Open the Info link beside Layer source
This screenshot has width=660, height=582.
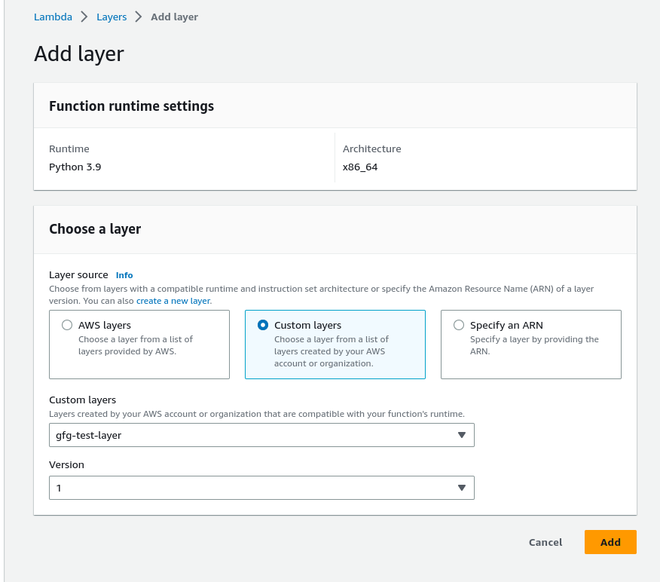tap(124, 275)
